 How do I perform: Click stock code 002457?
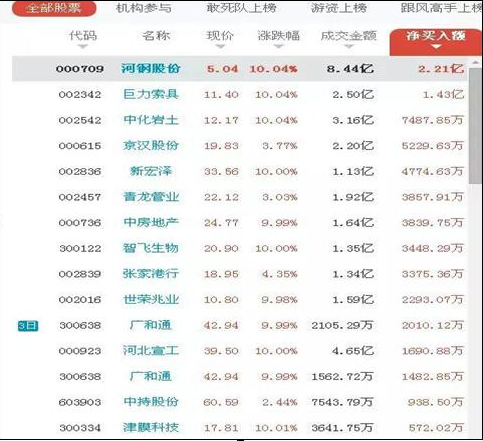coord(80,197)
